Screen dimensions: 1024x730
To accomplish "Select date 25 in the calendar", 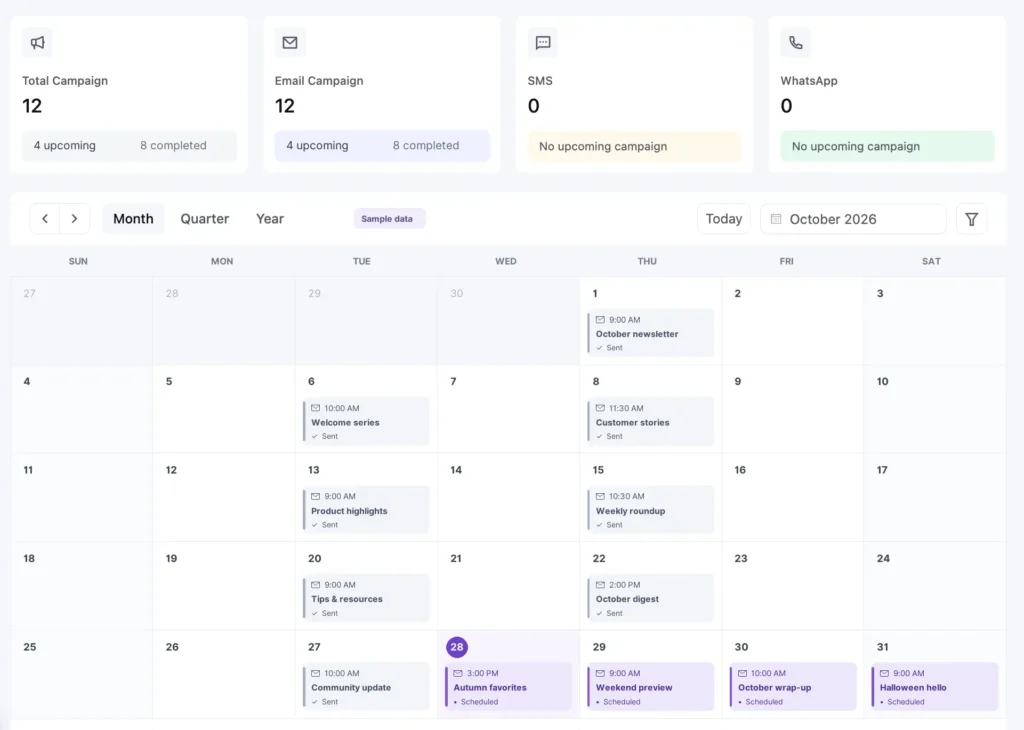I will click(x=29, y=647).
